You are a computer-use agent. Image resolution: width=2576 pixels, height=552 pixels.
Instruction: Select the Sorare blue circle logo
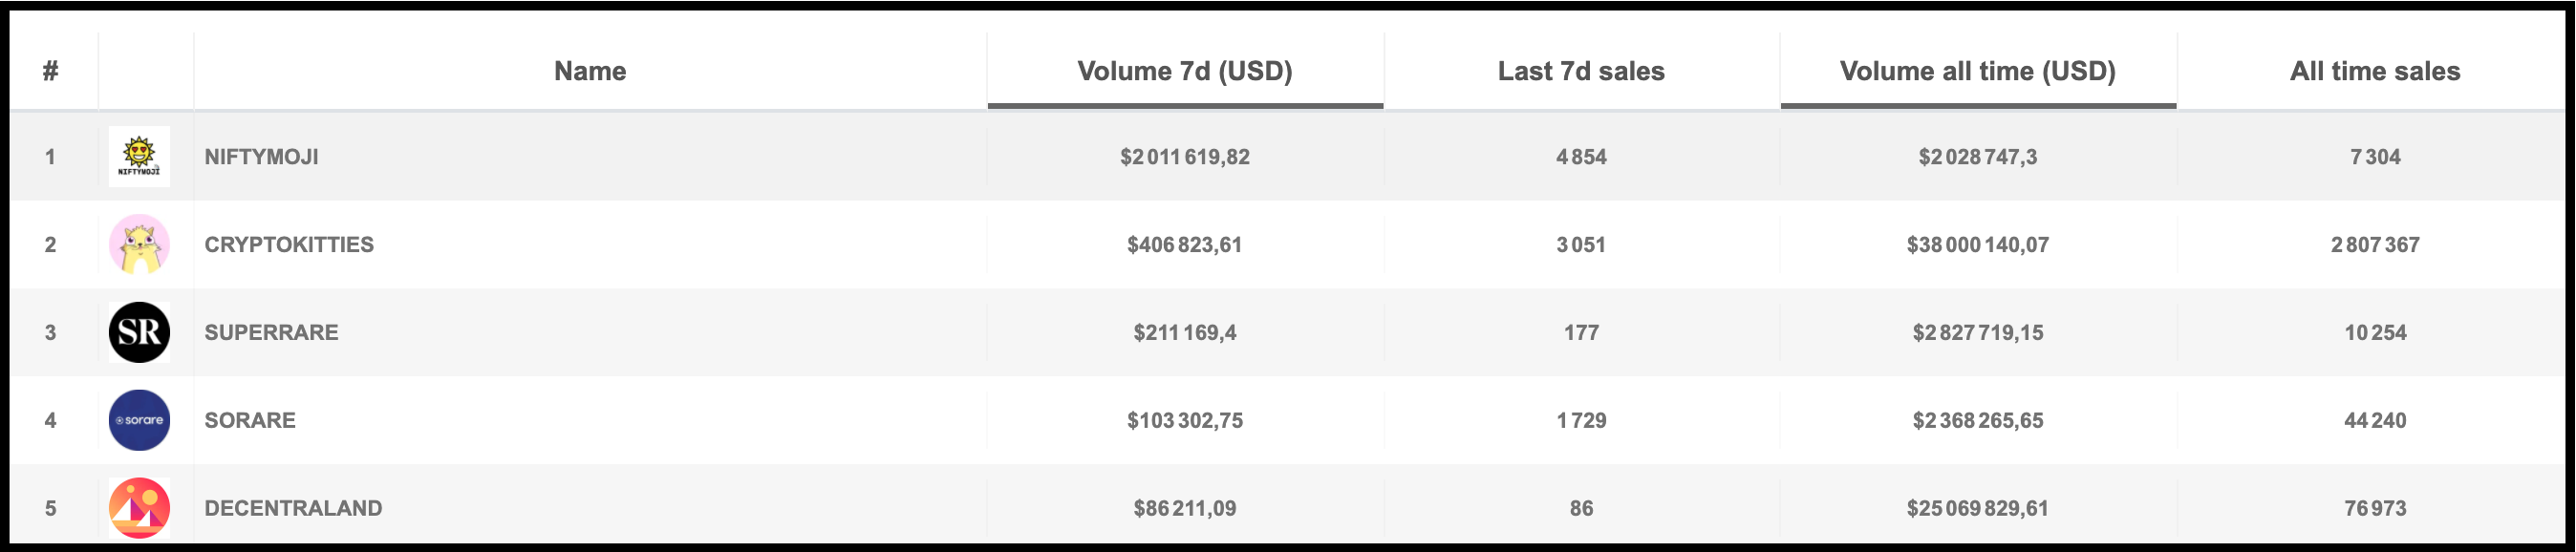coord(139,420)
